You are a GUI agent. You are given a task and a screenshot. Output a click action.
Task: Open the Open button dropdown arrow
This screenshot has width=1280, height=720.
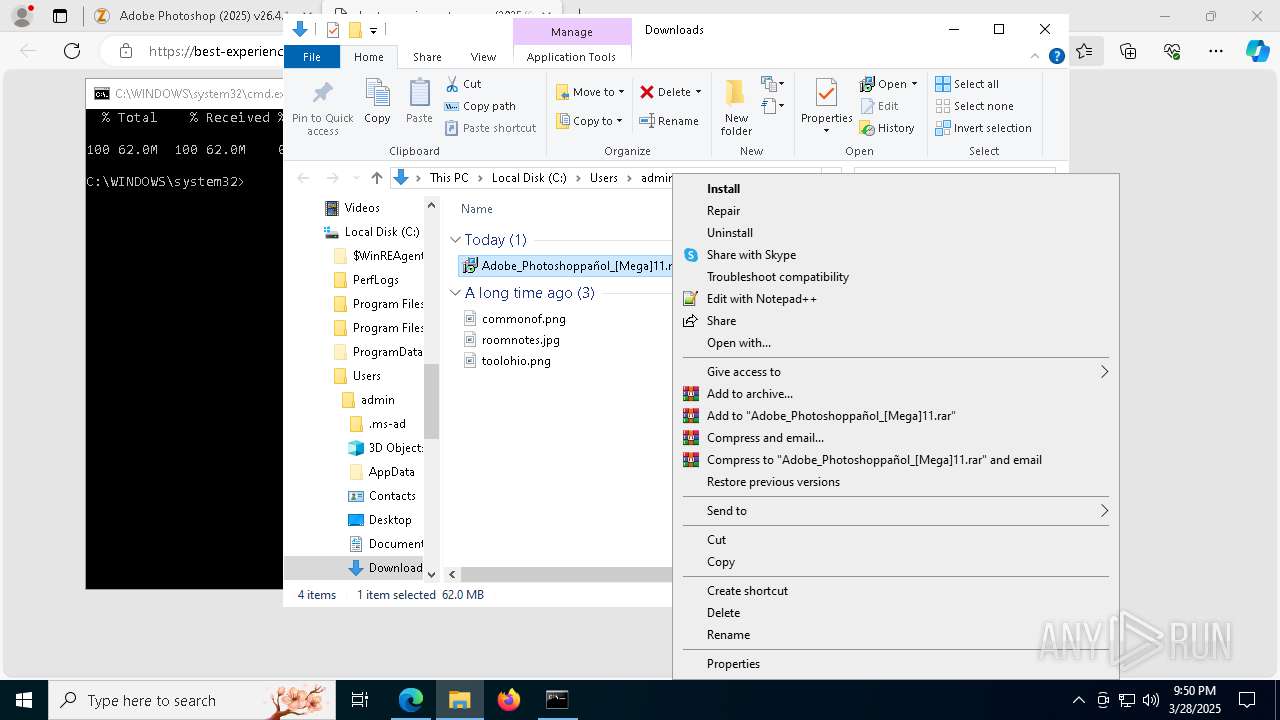click(x=914, y=84)
